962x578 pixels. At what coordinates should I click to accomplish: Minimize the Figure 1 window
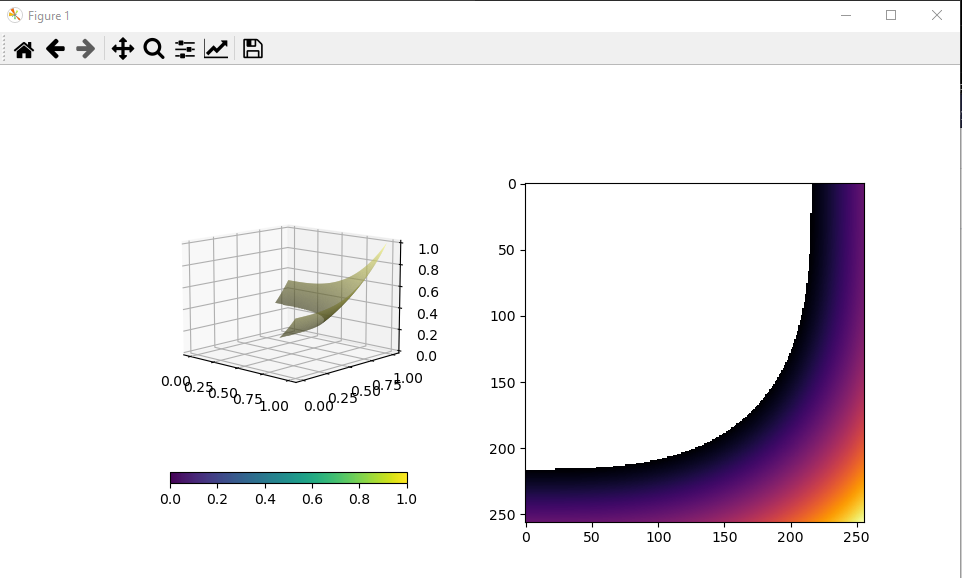pyautogui.click(x=846, y=15)
